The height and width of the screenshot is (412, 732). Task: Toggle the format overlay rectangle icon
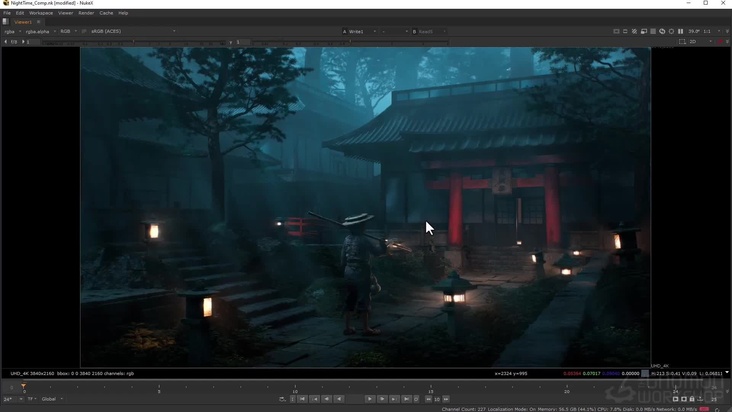click(682, 42)
